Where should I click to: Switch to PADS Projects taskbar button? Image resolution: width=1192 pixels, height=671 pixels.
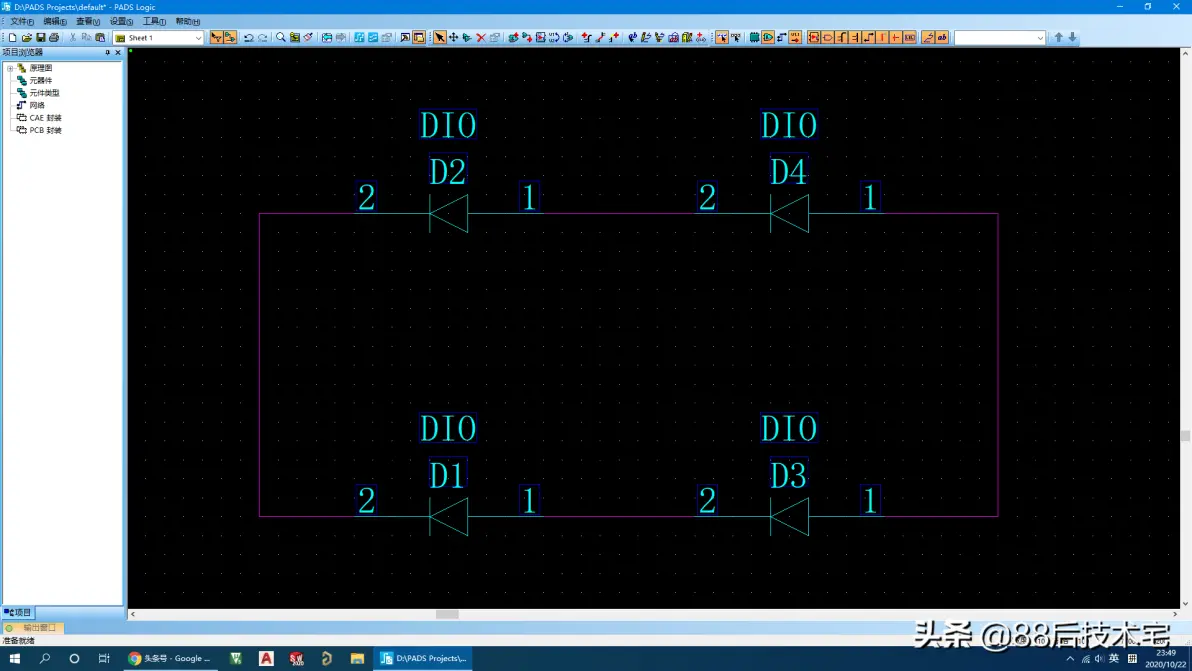coord(423,658)
